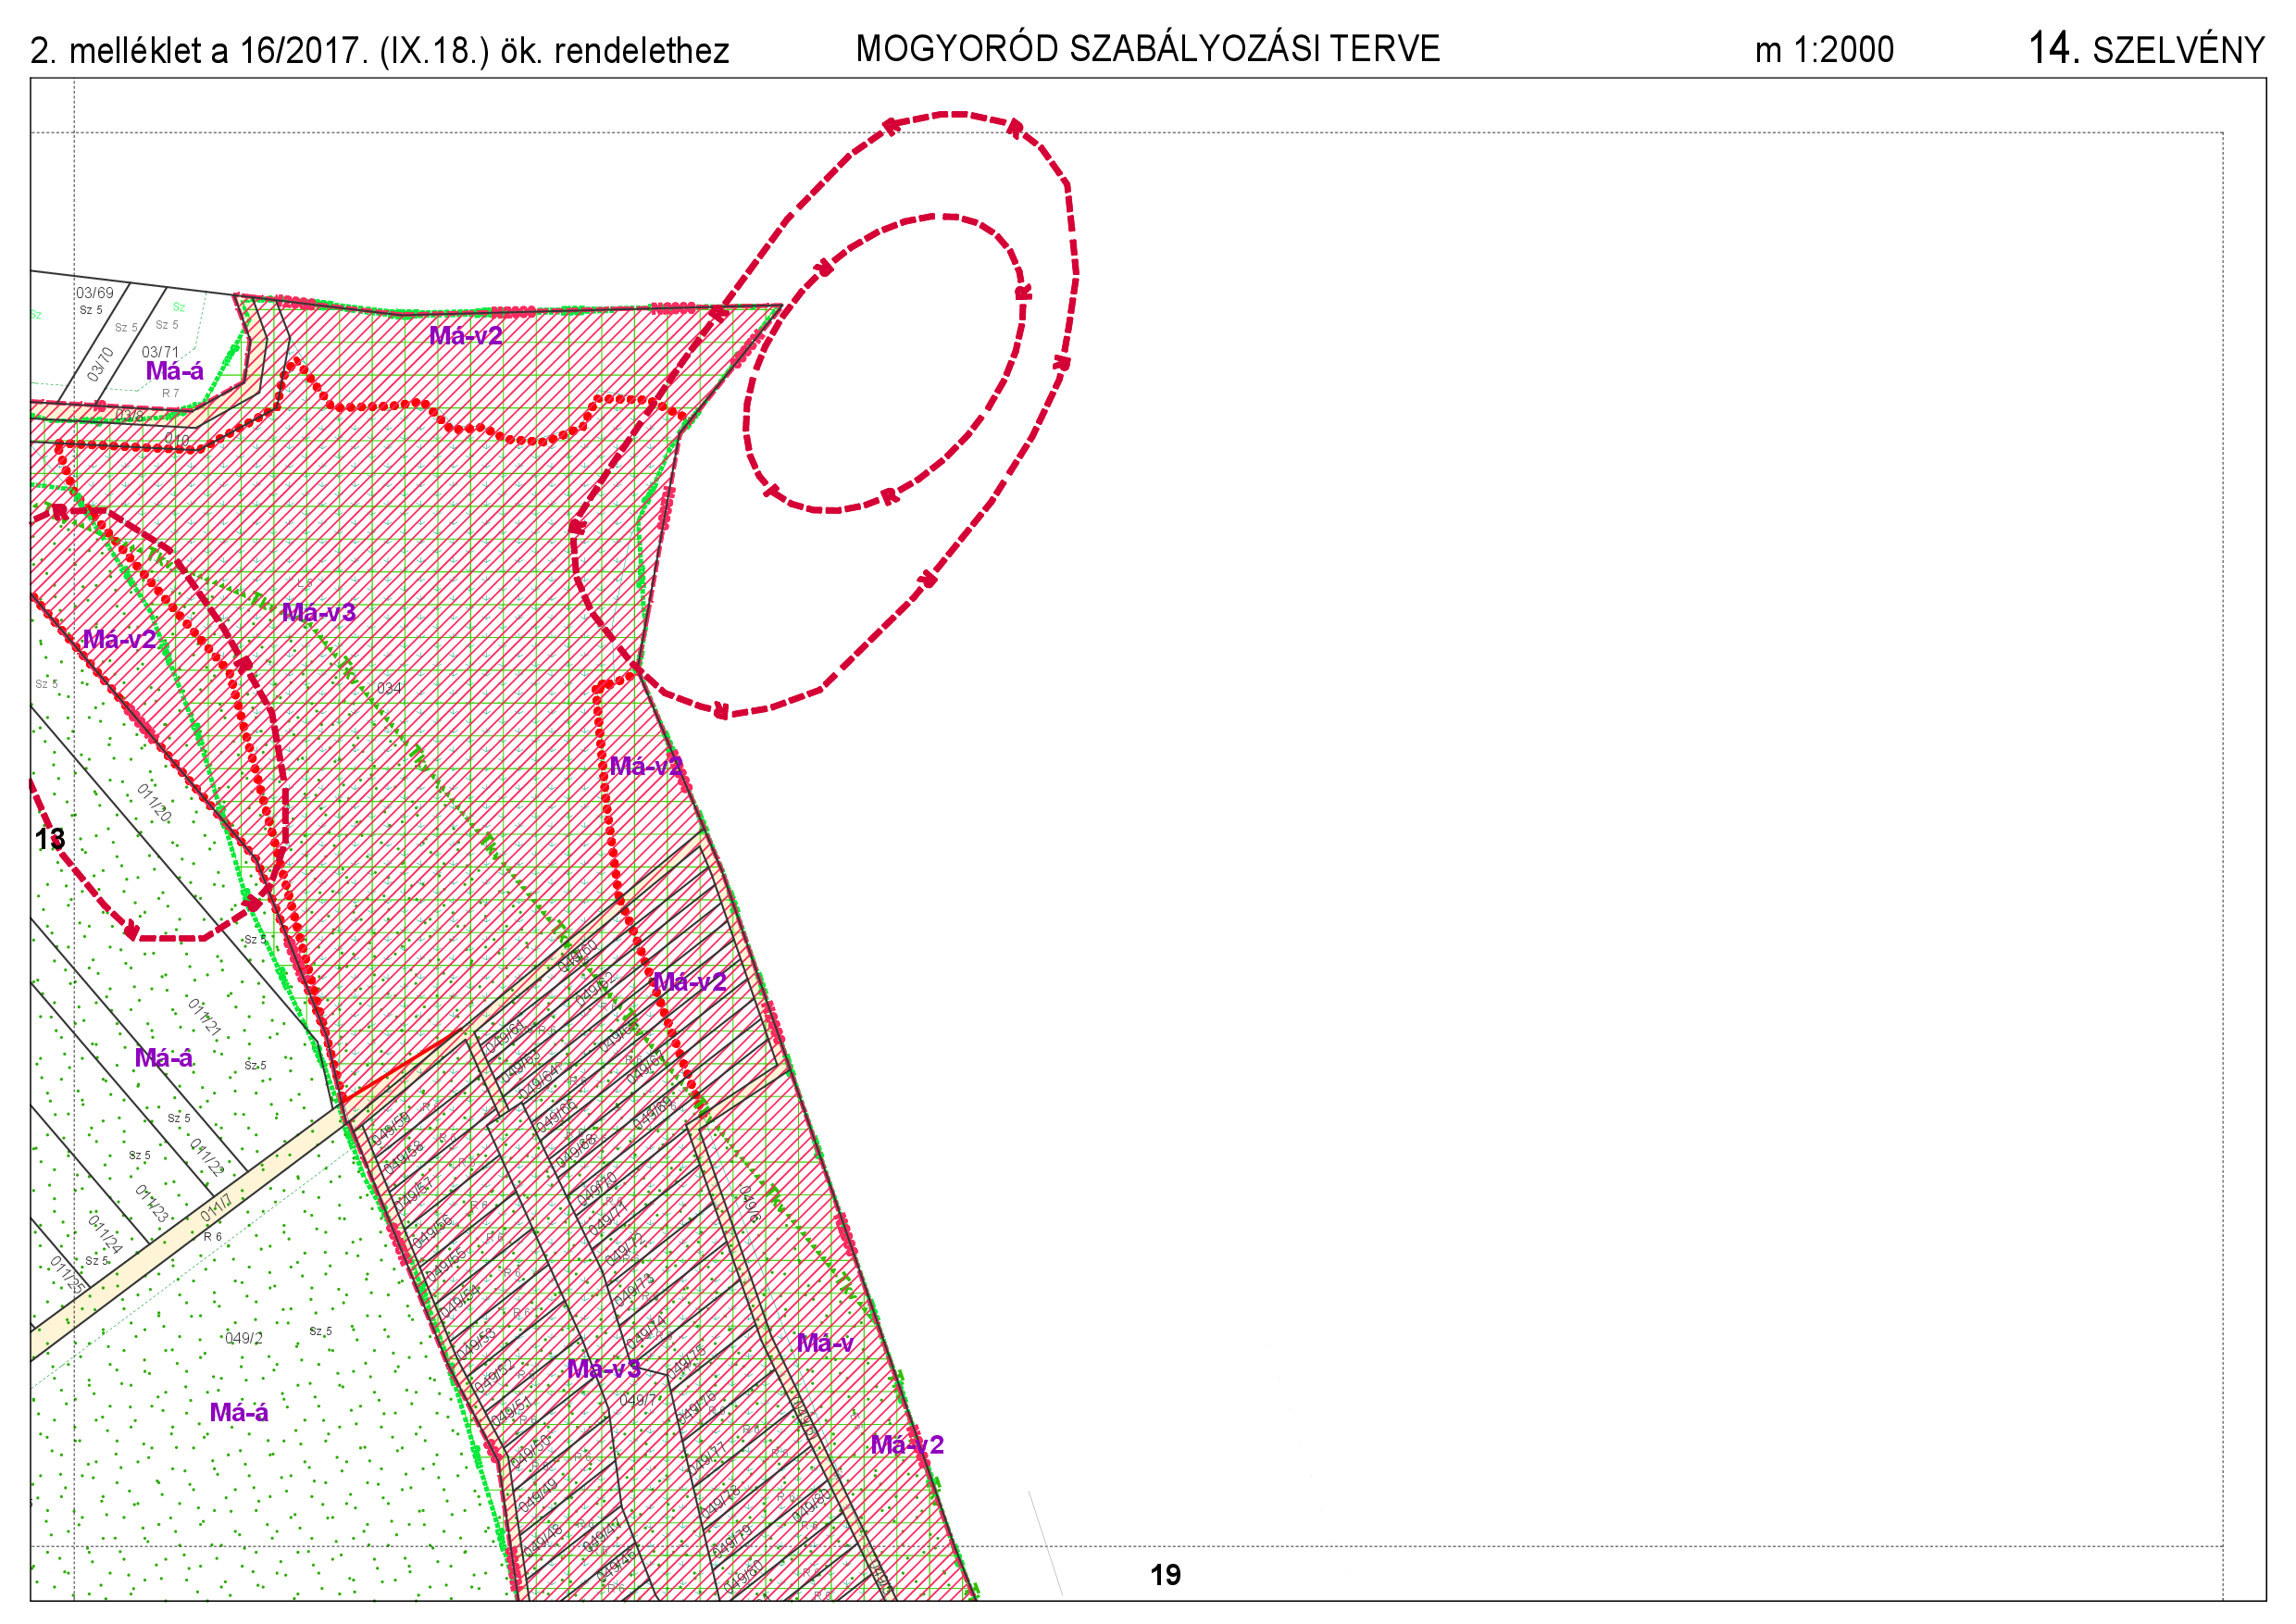Click parcel label 03/71
Screen dimensions: 2296x1624
(x=160, y=352)
